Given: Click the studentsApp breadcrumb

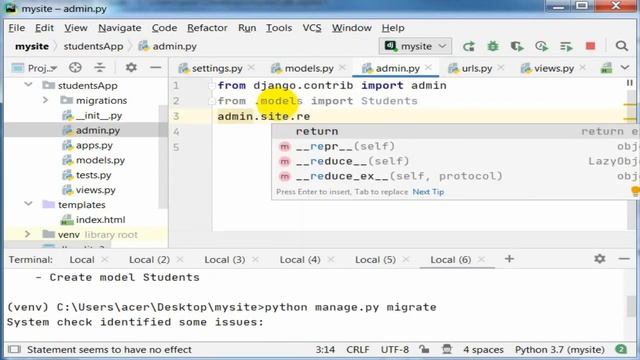Looking at the screenshot, I should point(93,47).
